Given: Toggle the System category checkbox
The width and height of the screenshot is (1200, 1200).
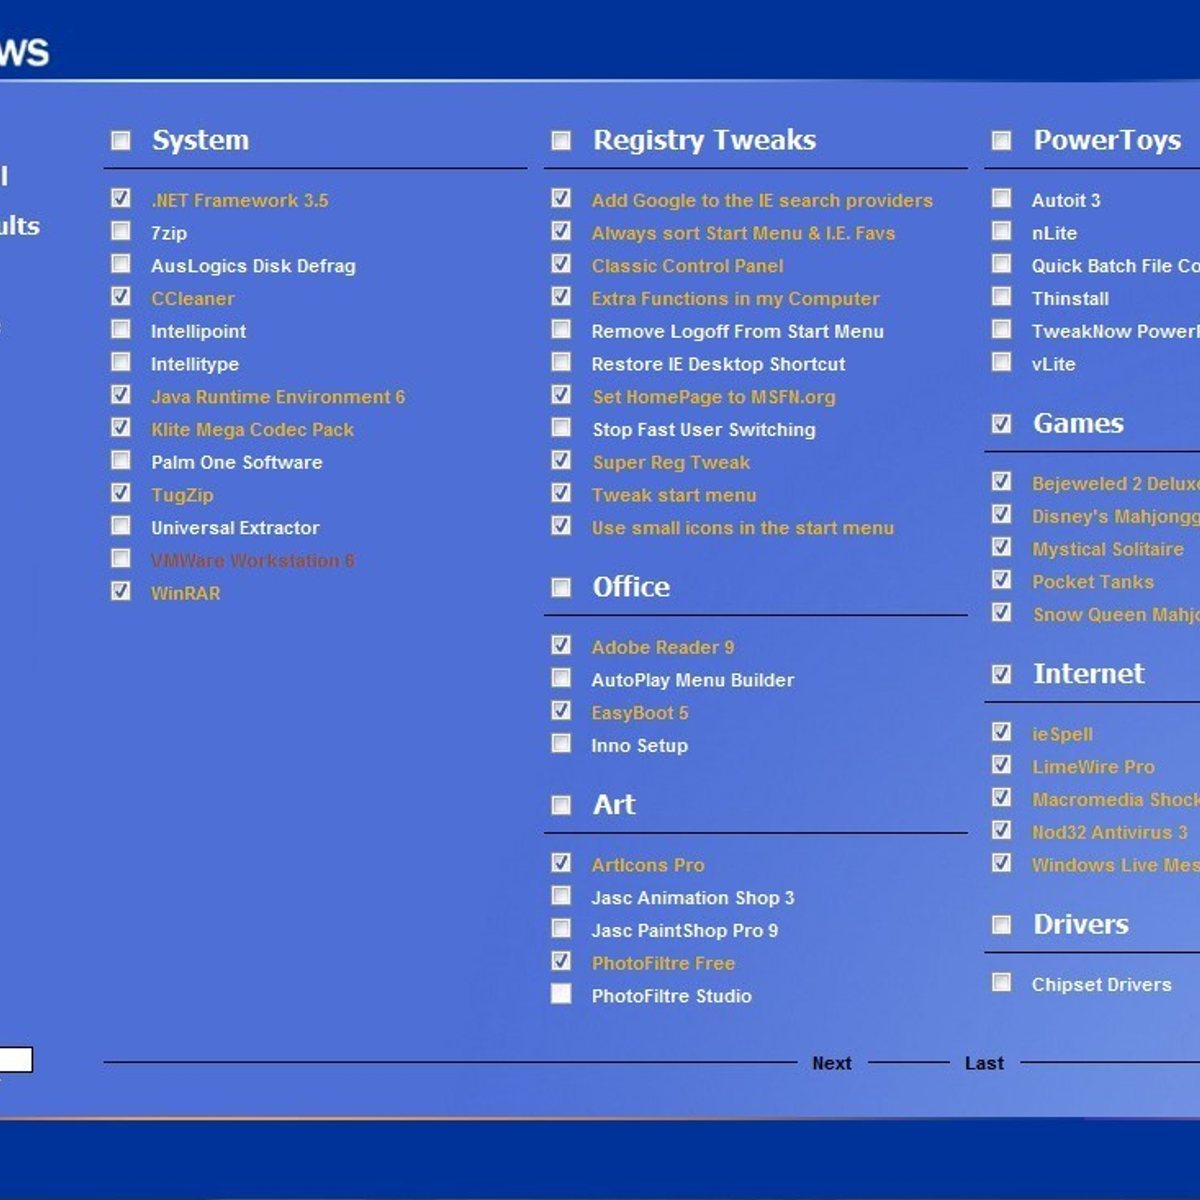Looking at the screenshot, I should coord(121,140).
